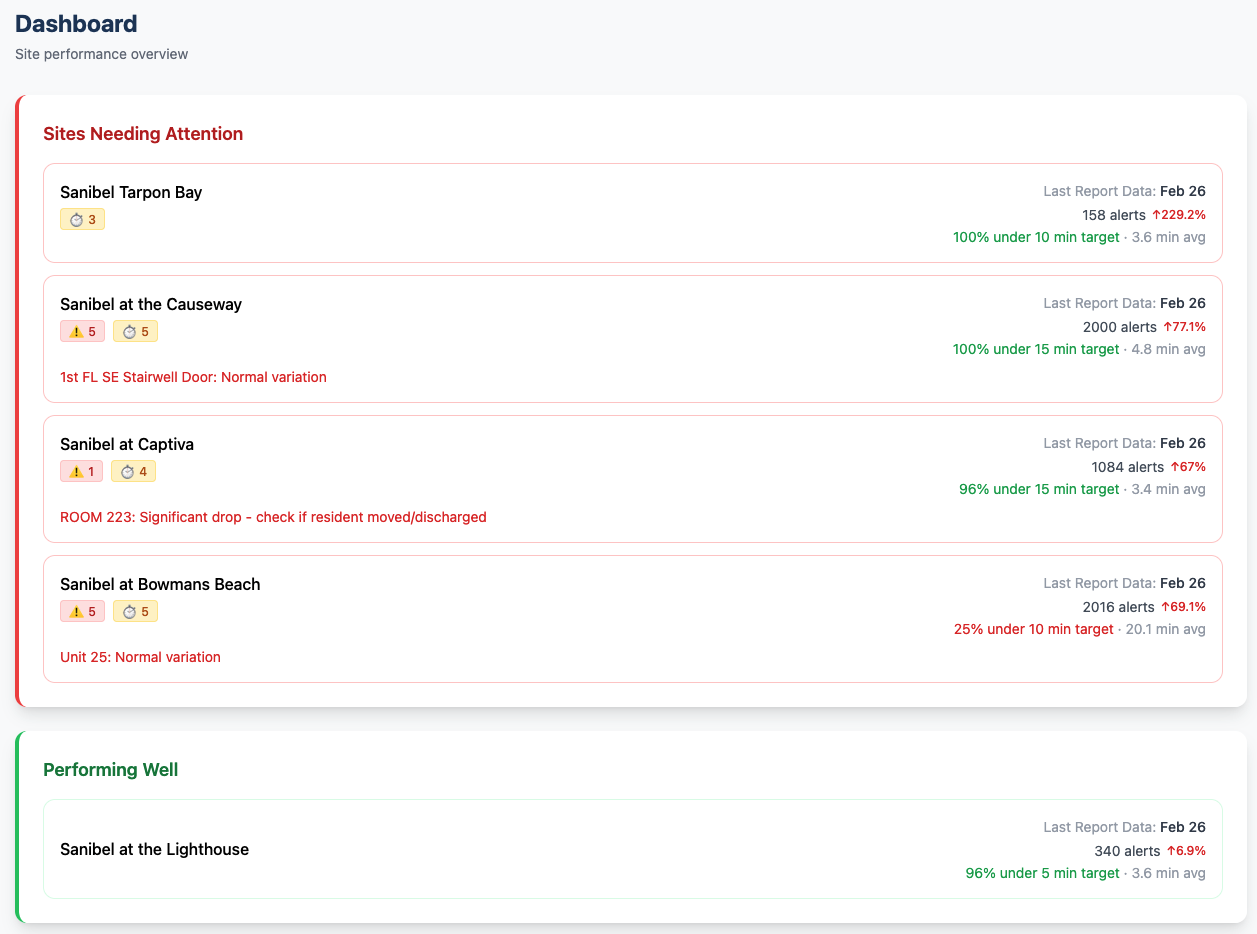
Task: Click the warning badge on Sanibel at Bowmans Beach
Action: pos(82,610)
